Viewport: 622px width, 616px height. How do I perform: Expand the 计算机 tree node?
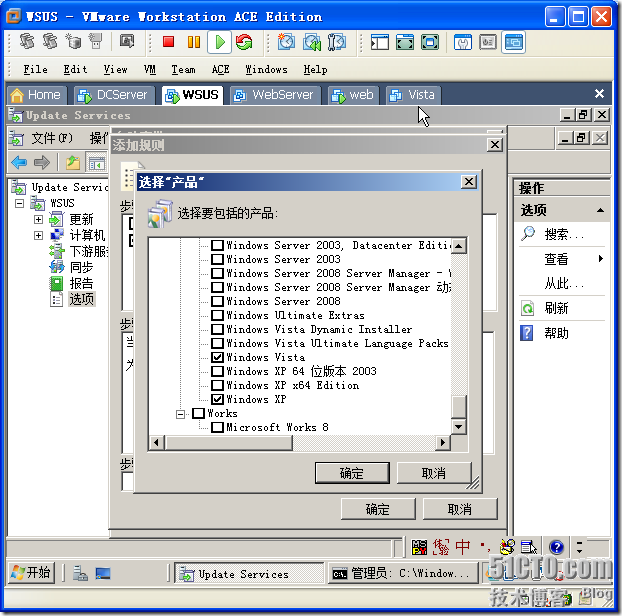tap(38, 236)
